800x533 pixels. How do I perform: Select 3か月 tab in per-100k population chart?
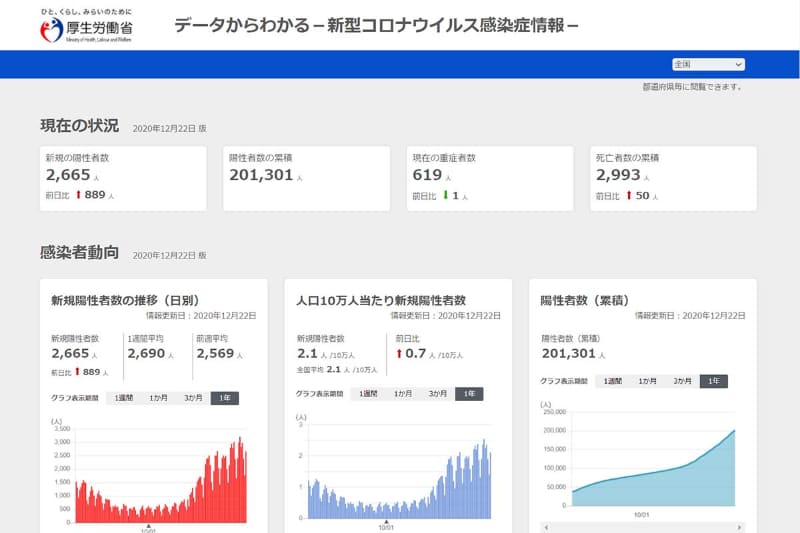(x=437, y=394)
